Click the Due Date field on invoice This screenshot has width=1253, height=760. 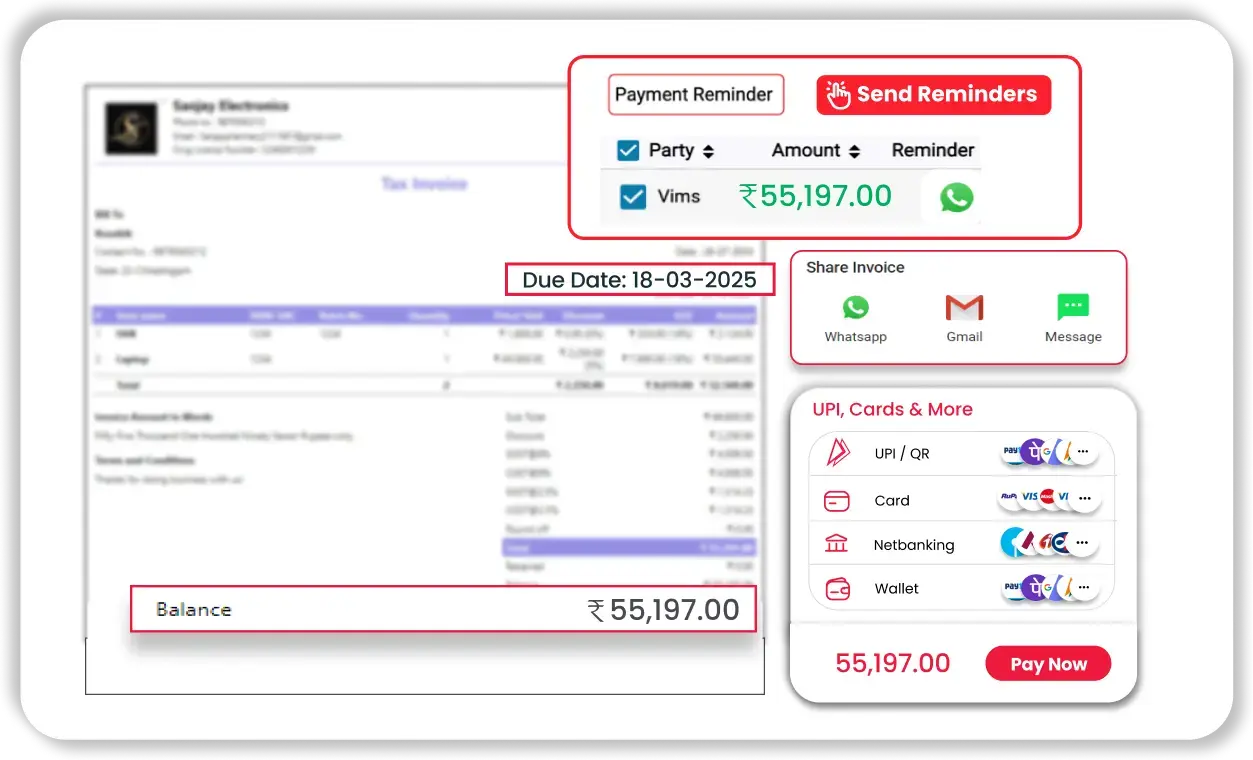pyautogui.click(x=639, y=280)
